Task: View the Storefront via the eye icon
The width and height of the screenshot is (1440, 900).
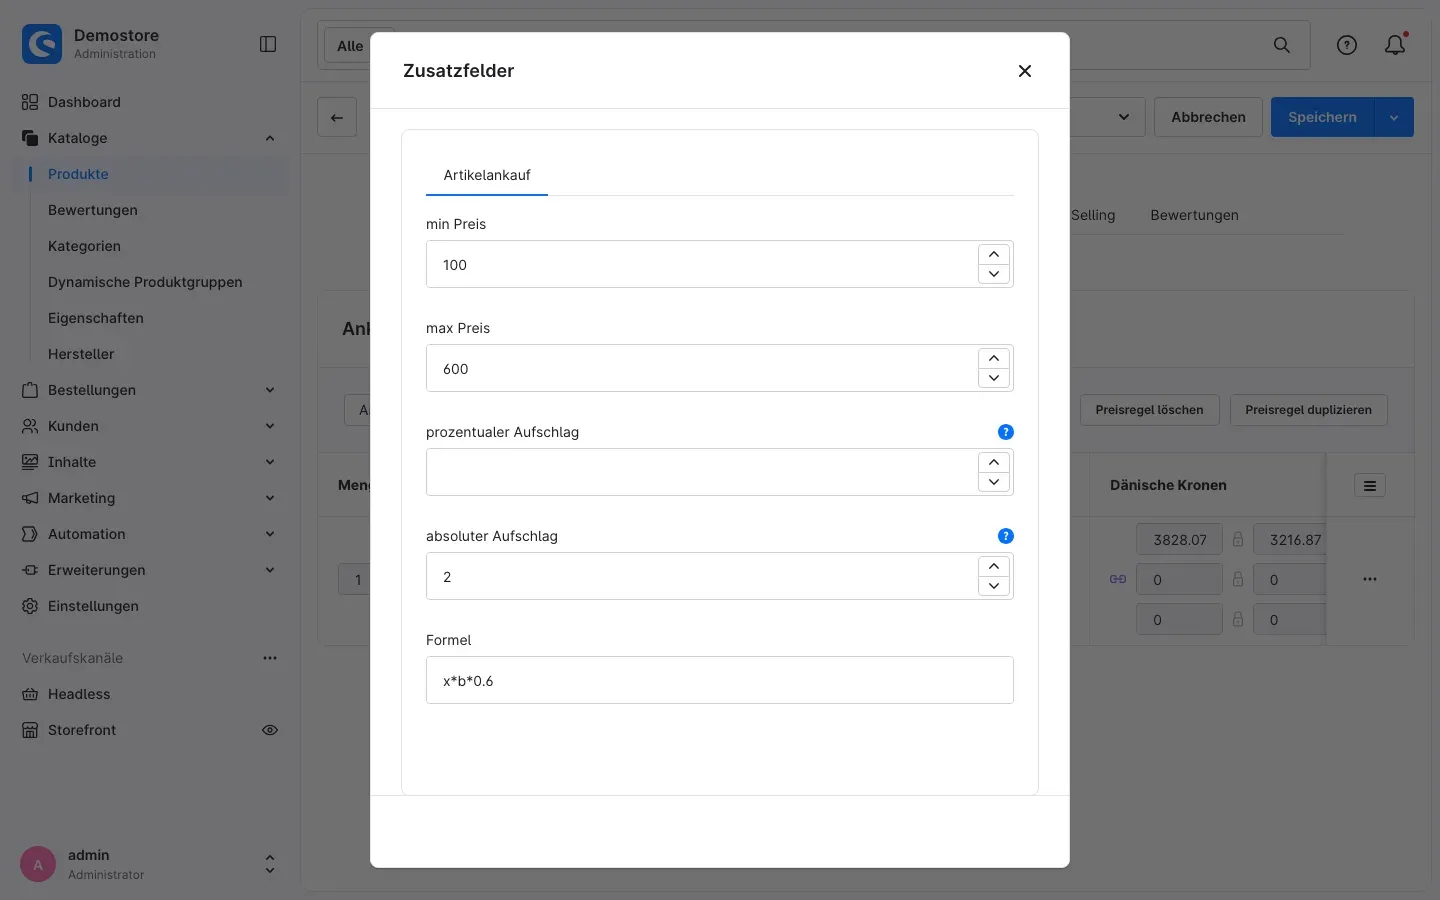Action: [x=270, y=730]
